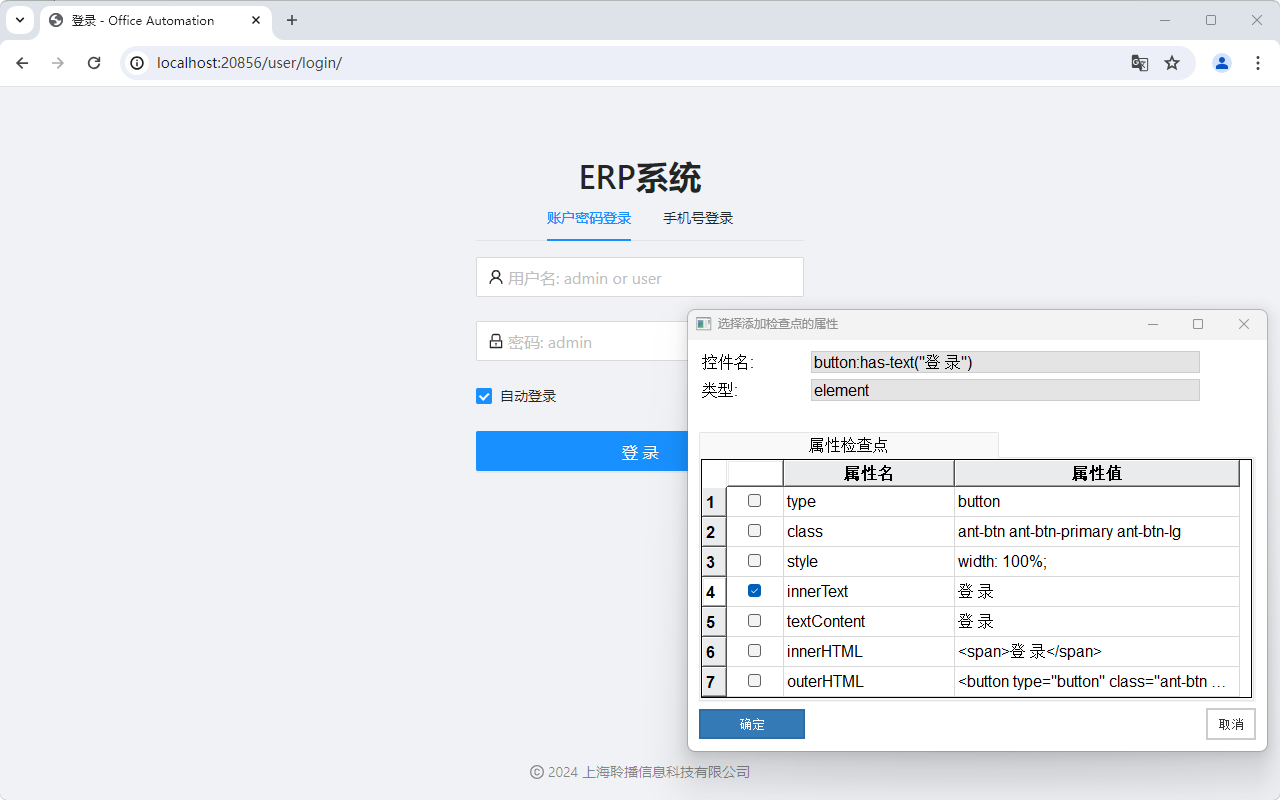Reload the page with the refresh icon
The height and width of the screenshot is (800, 1280).
click(x=94, y=63)
